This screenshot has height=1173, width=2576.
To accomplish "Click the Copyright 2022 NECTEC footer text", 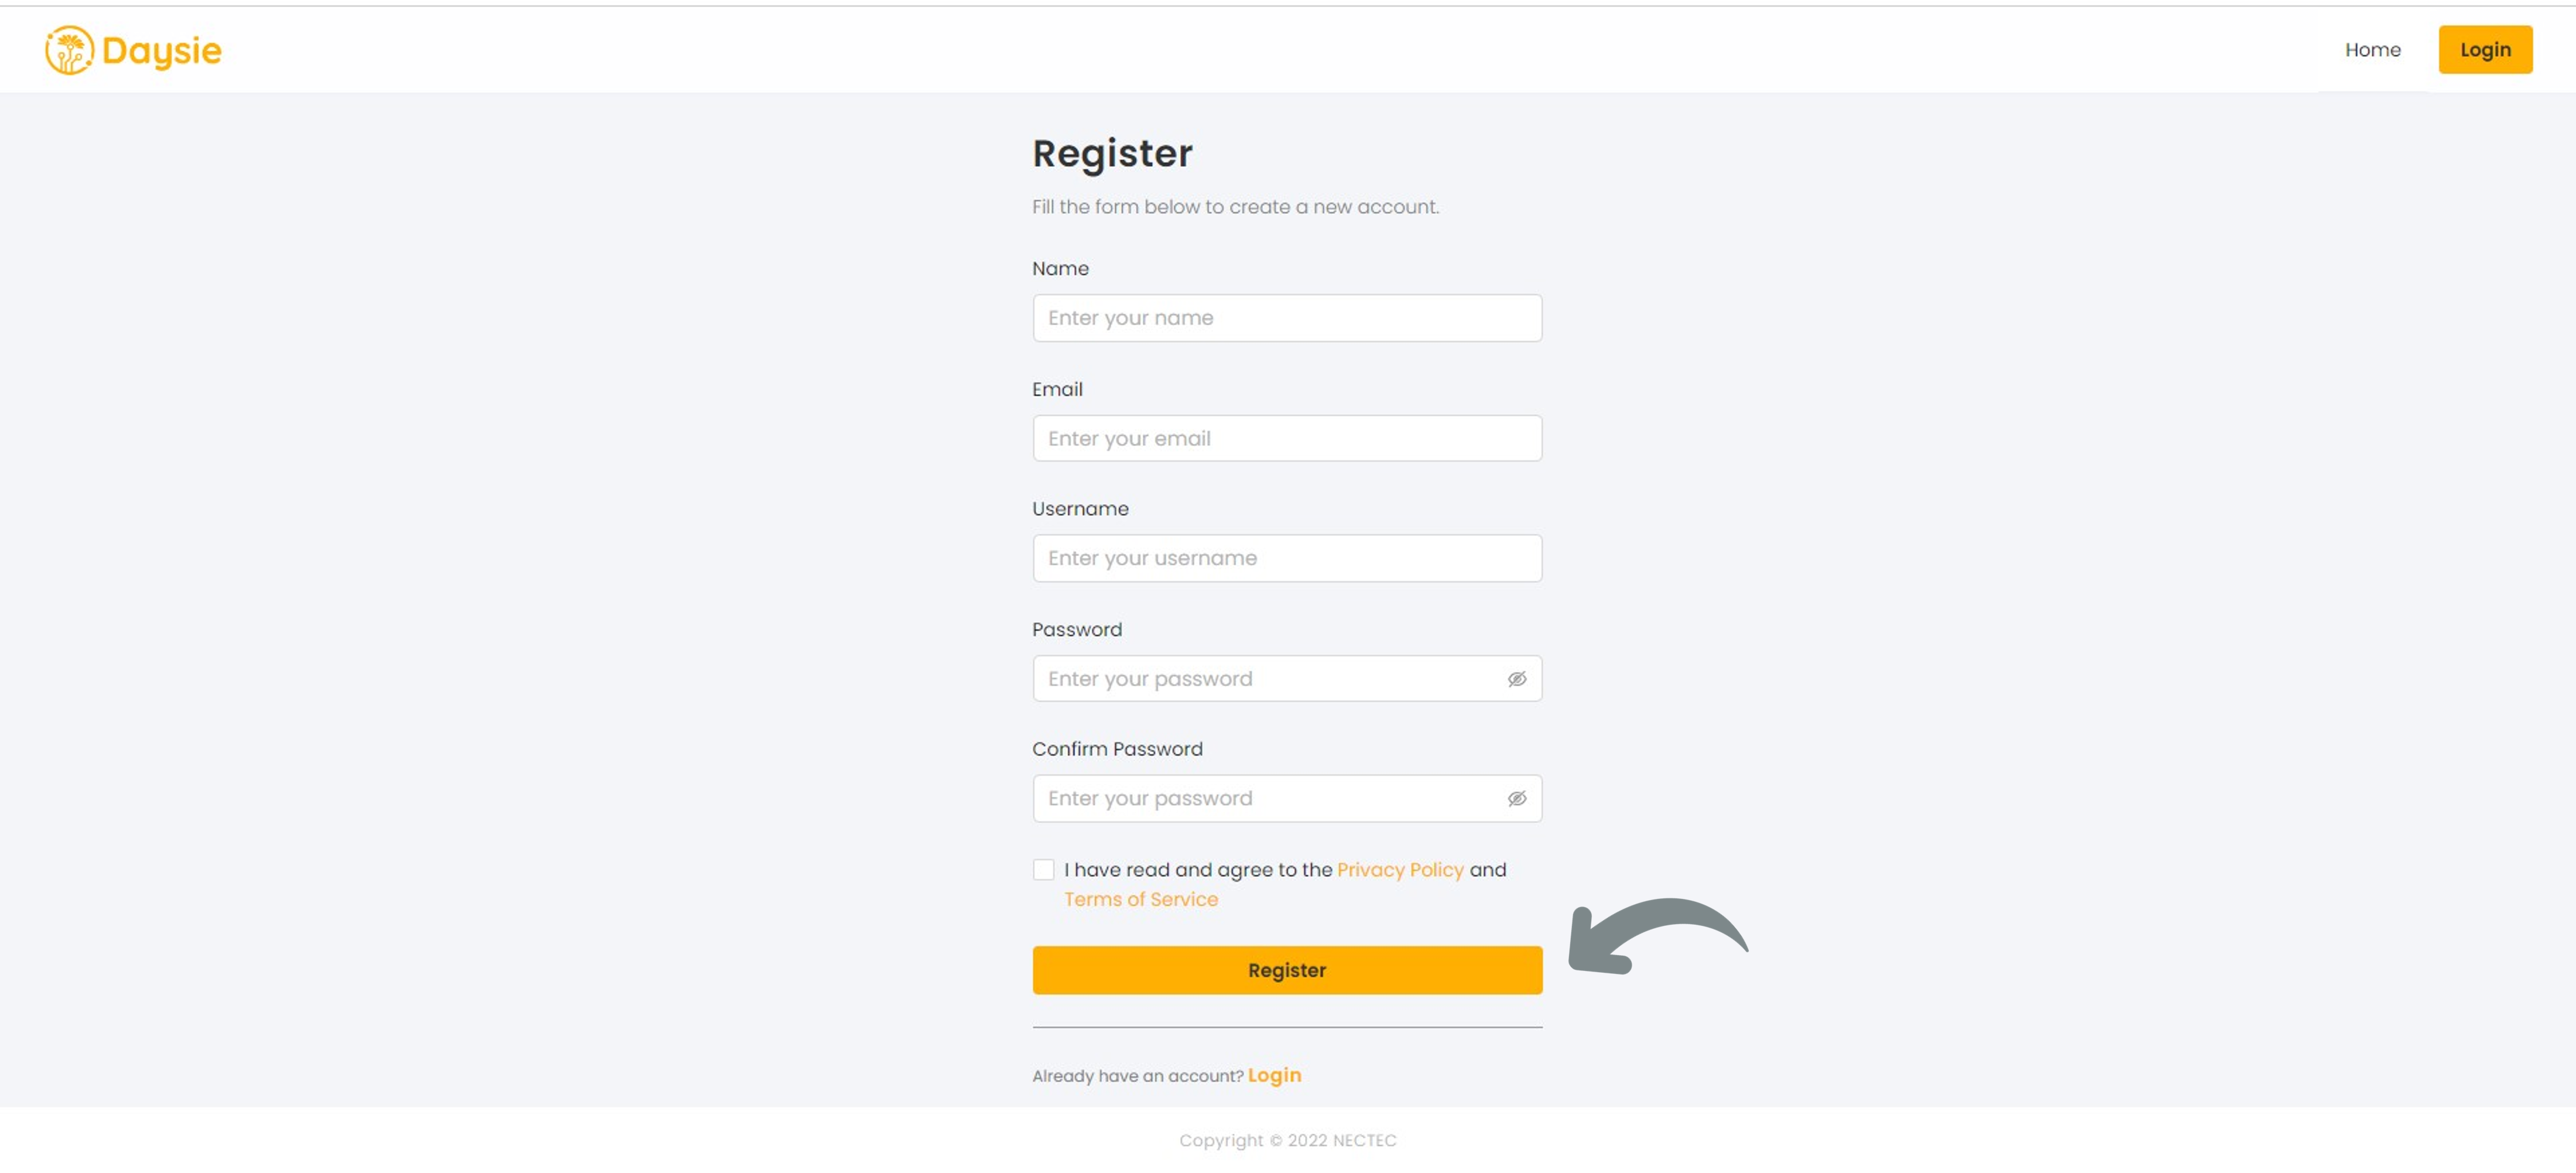I will 1287,1140.
